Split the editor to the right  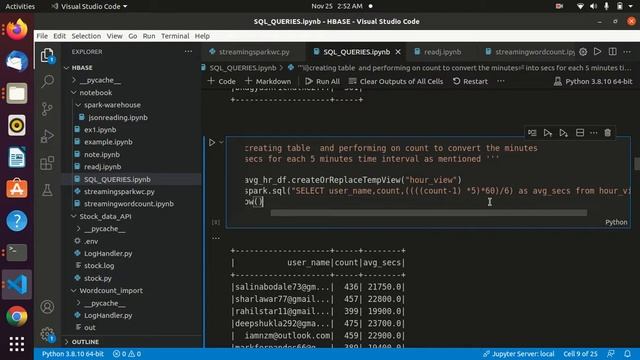point(613,51)
